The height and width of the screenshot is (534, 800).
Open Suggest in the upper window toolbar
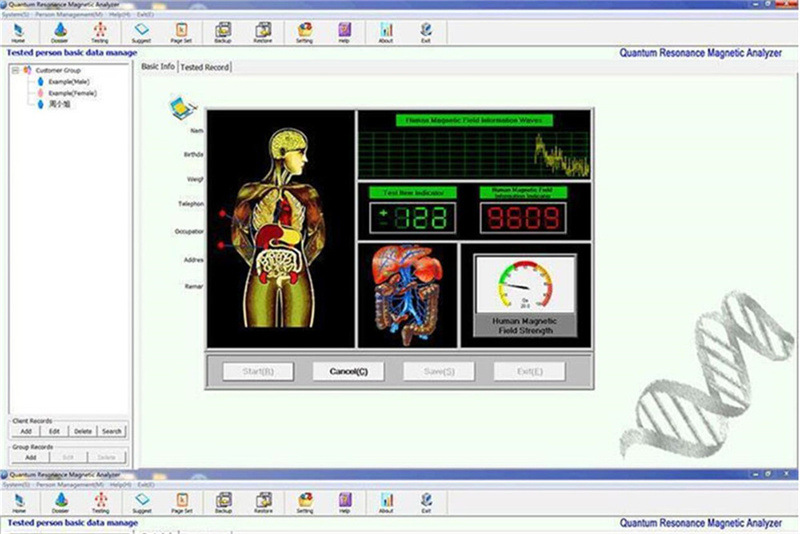pos(141,33)
